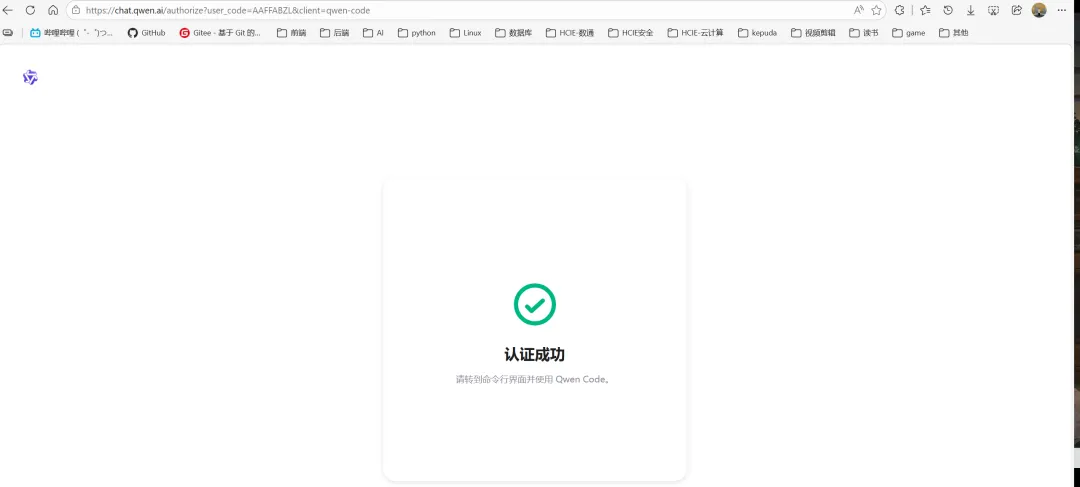Open the Downloads arrow icon
The width and height of the screenshot is (1080, 487).
(970, 10)
